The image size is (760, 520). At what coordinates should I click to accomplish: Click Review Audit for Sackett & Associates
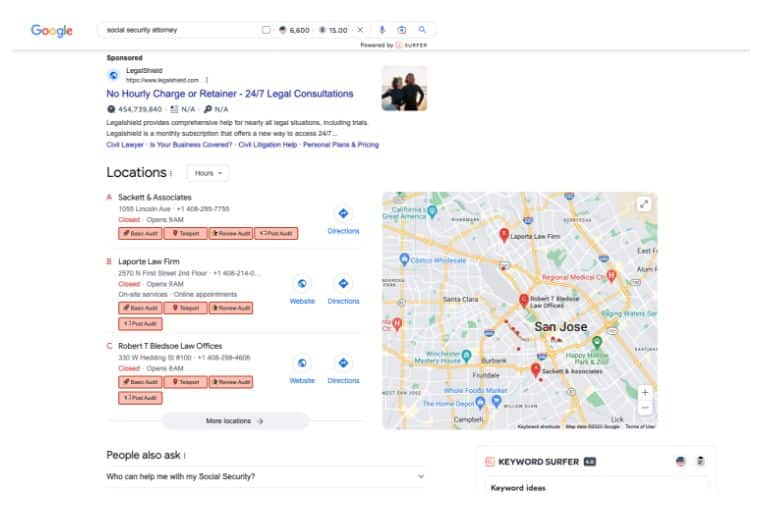[x=231, y=234]
